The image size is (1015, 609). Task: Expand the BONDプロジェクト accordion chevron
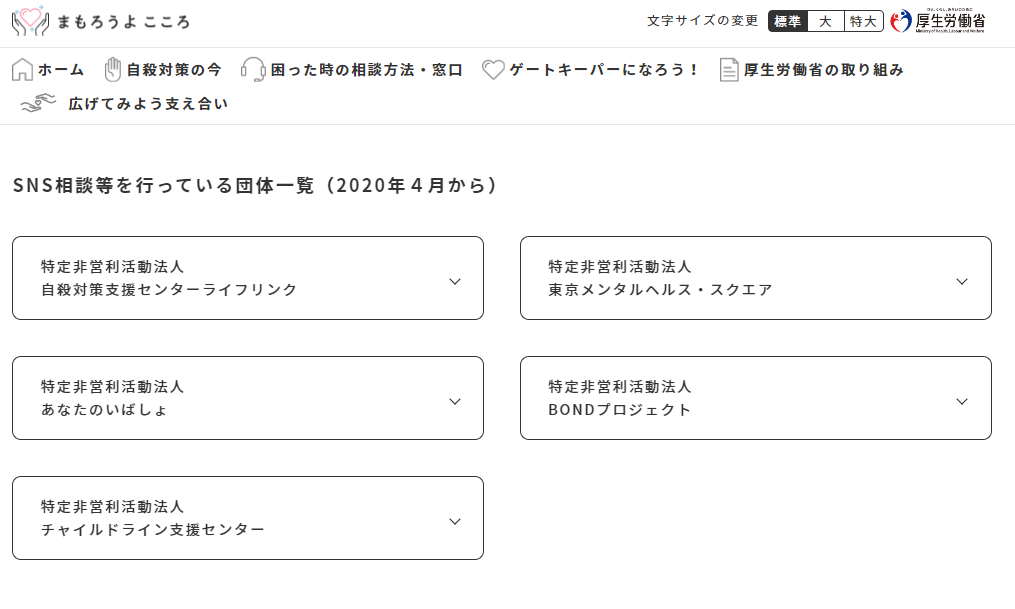point(962,401)
